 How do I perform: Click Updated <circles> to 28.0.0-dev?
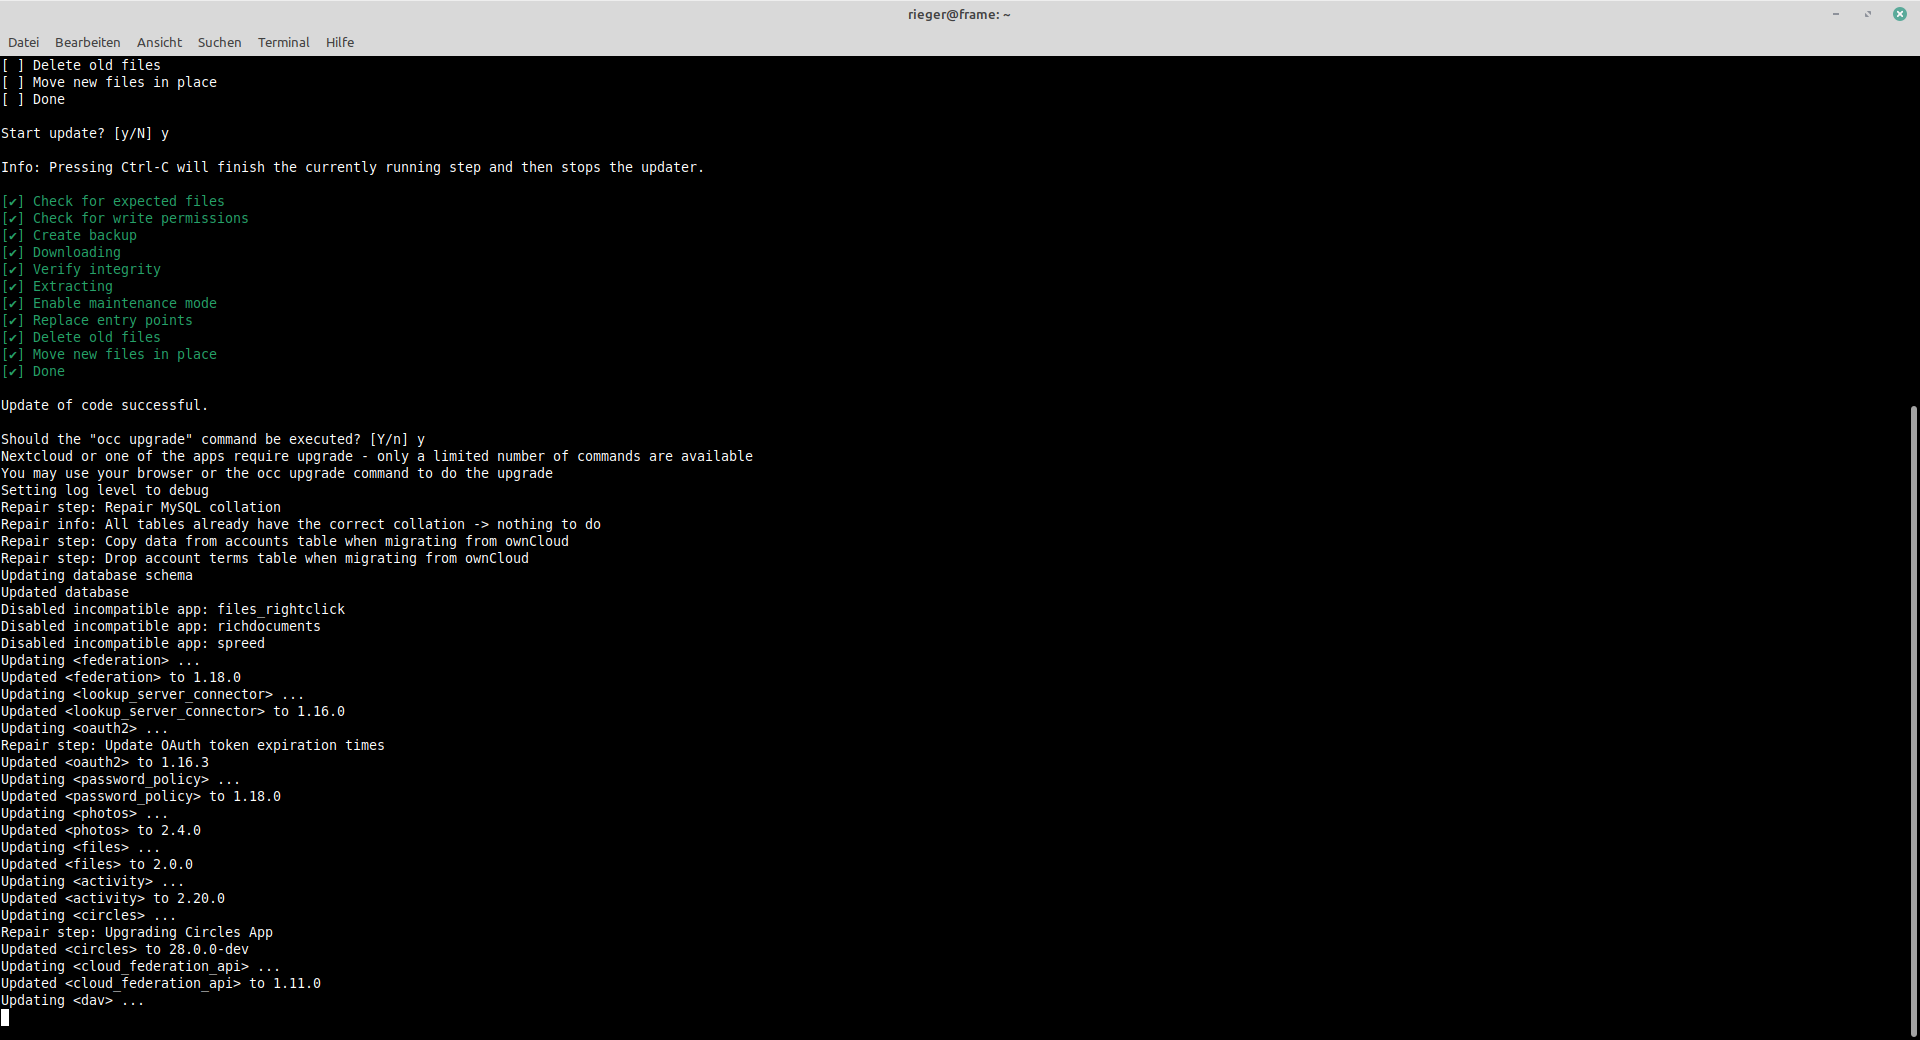[125, 949]
